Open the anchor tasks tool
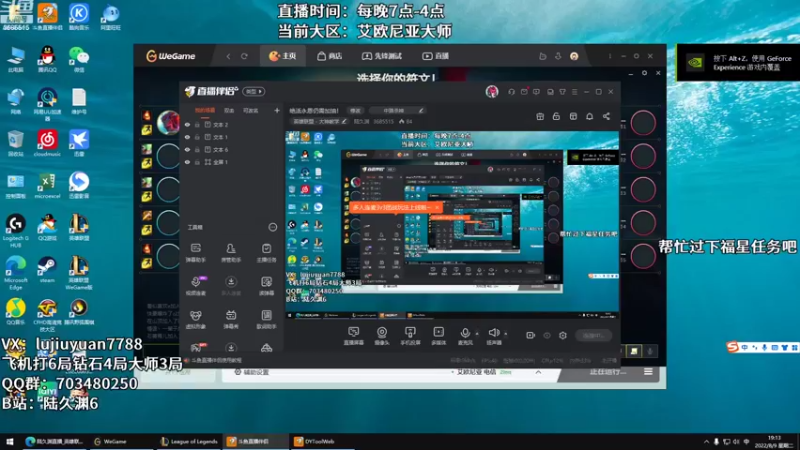The image size is (800, 450). coord(266,252)
